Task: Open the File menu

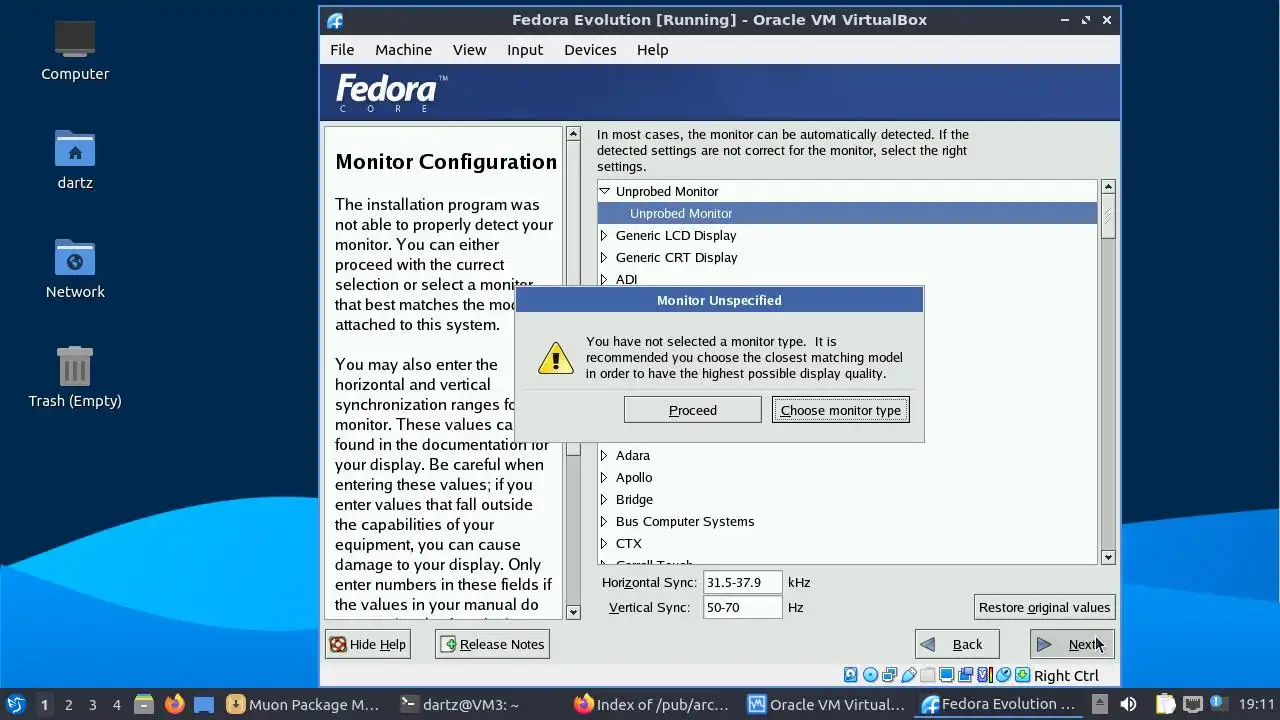Action: [342, 49]
